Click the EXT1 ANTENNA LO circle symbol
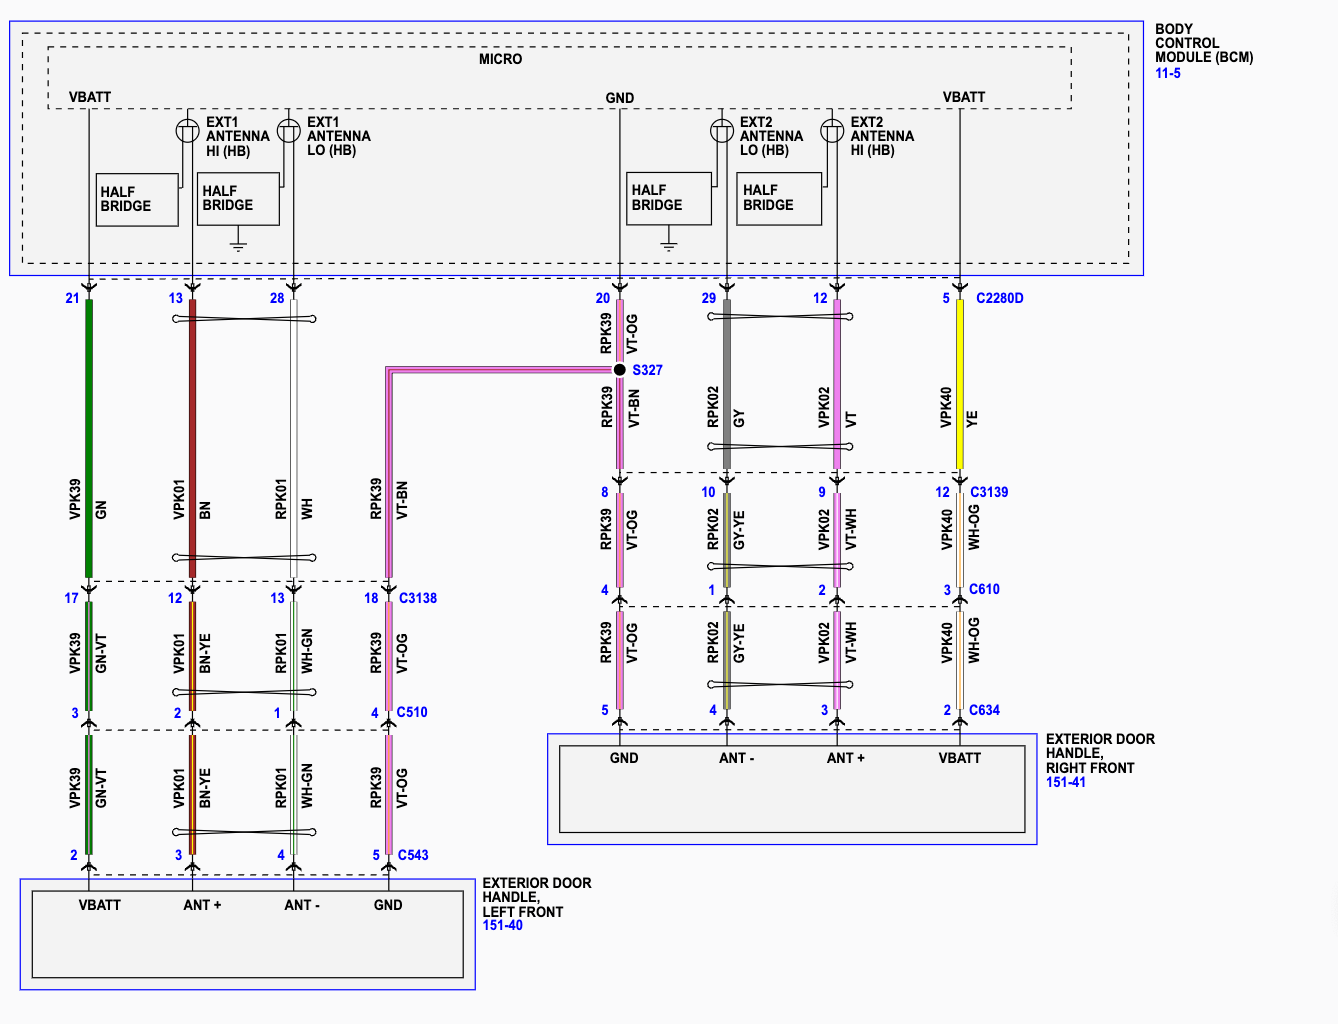 coord(288,131)
